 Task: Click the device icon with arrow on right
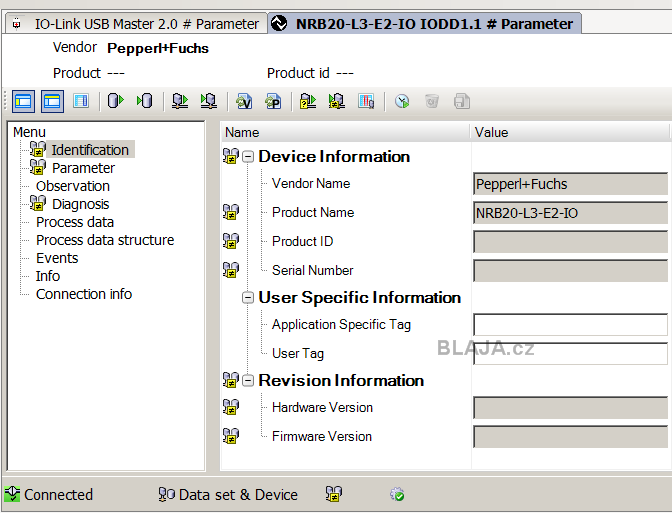click(x=180, y=101)
